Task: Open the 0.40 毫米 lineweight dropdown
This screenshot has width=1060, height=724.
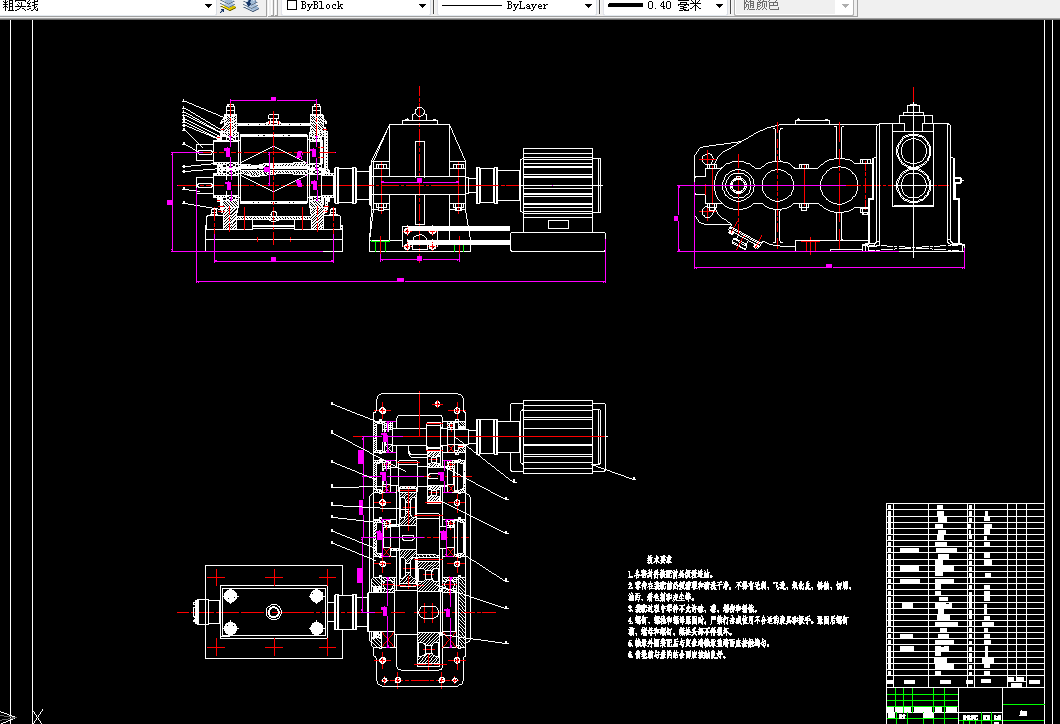Action: pyautogui.click(x=719, y=6)
